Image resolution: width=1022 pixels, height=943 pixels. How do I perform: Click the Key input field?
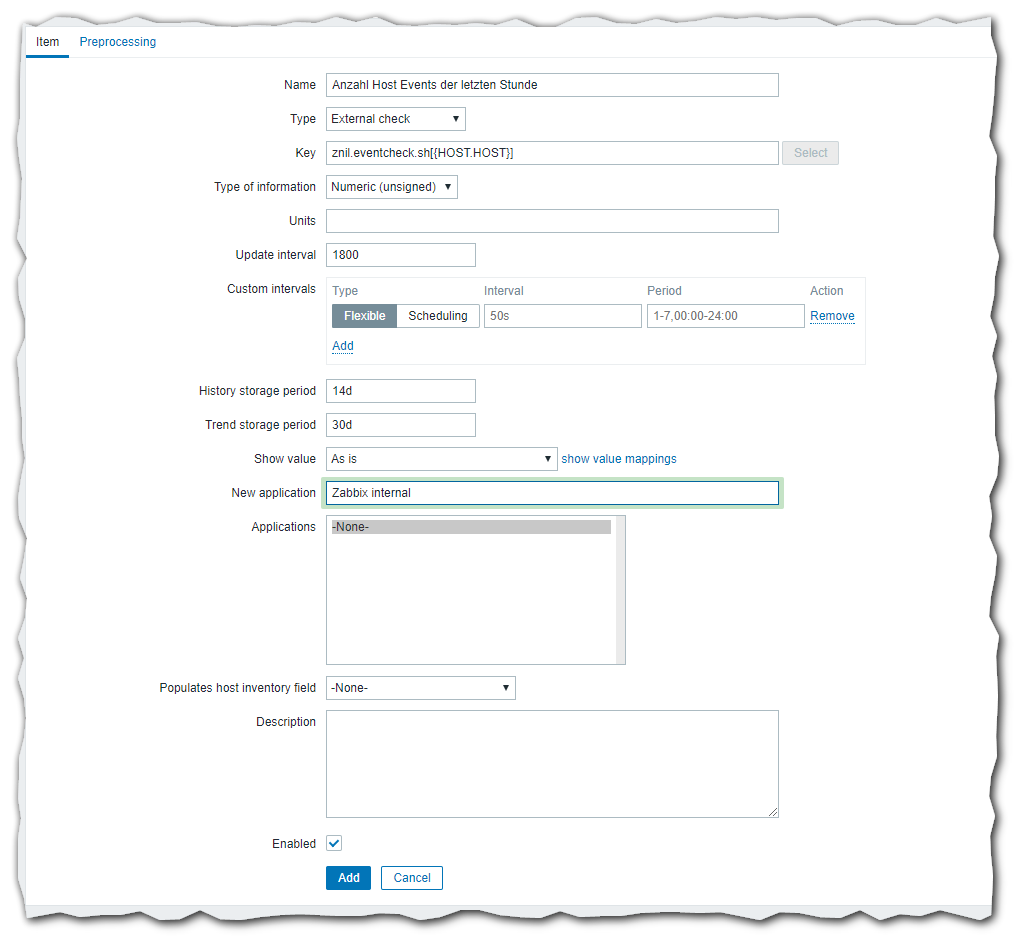coord(551,153)
